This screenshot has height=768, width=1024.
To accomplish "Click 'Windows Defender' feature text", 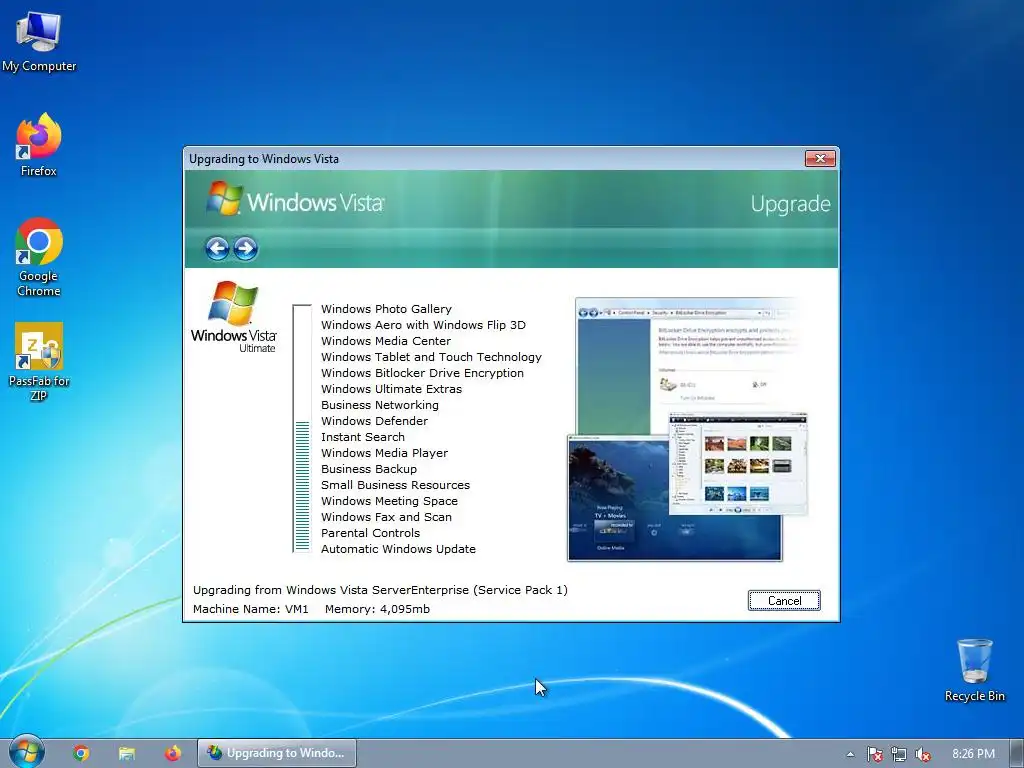I will 374,421.
